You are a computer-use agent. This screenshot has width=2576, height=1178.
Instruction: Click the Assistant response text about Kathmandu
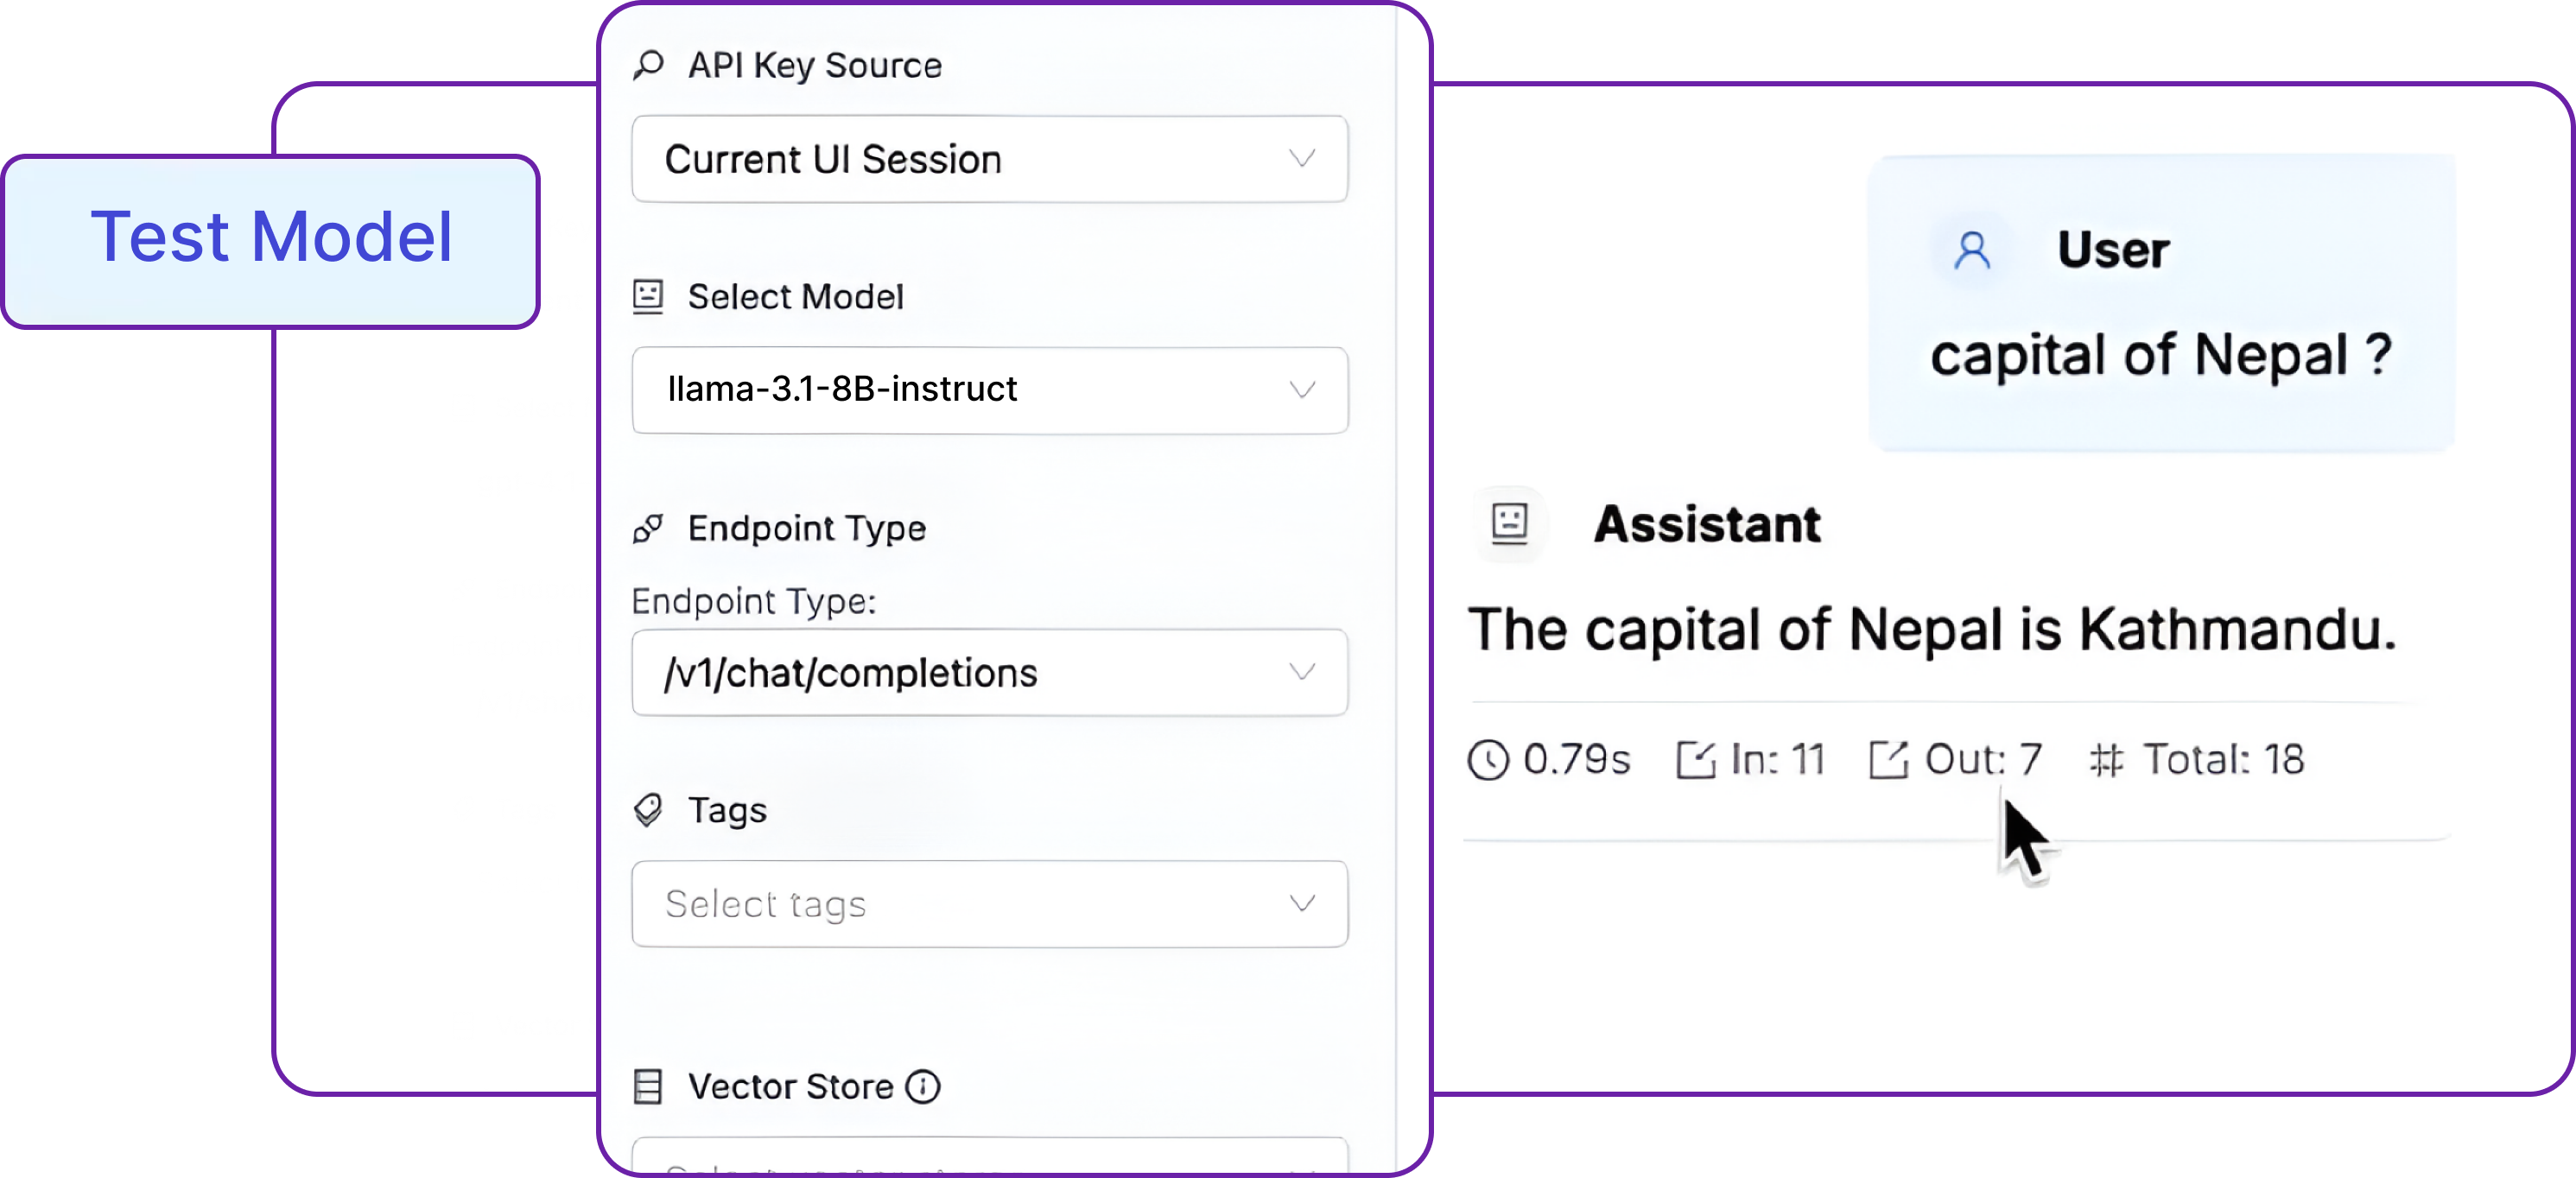point(1932,630)
